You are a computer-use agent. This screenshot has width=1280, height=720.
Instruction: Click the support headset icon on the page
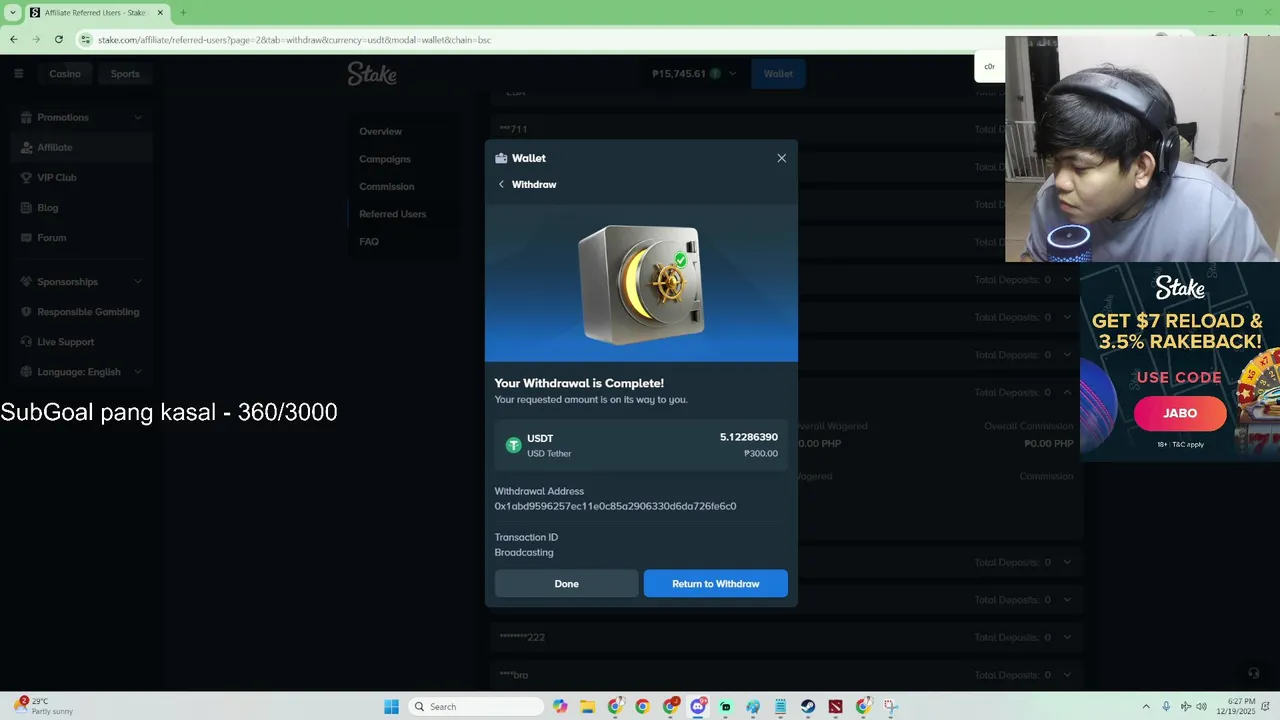[x=1253, y=674]
